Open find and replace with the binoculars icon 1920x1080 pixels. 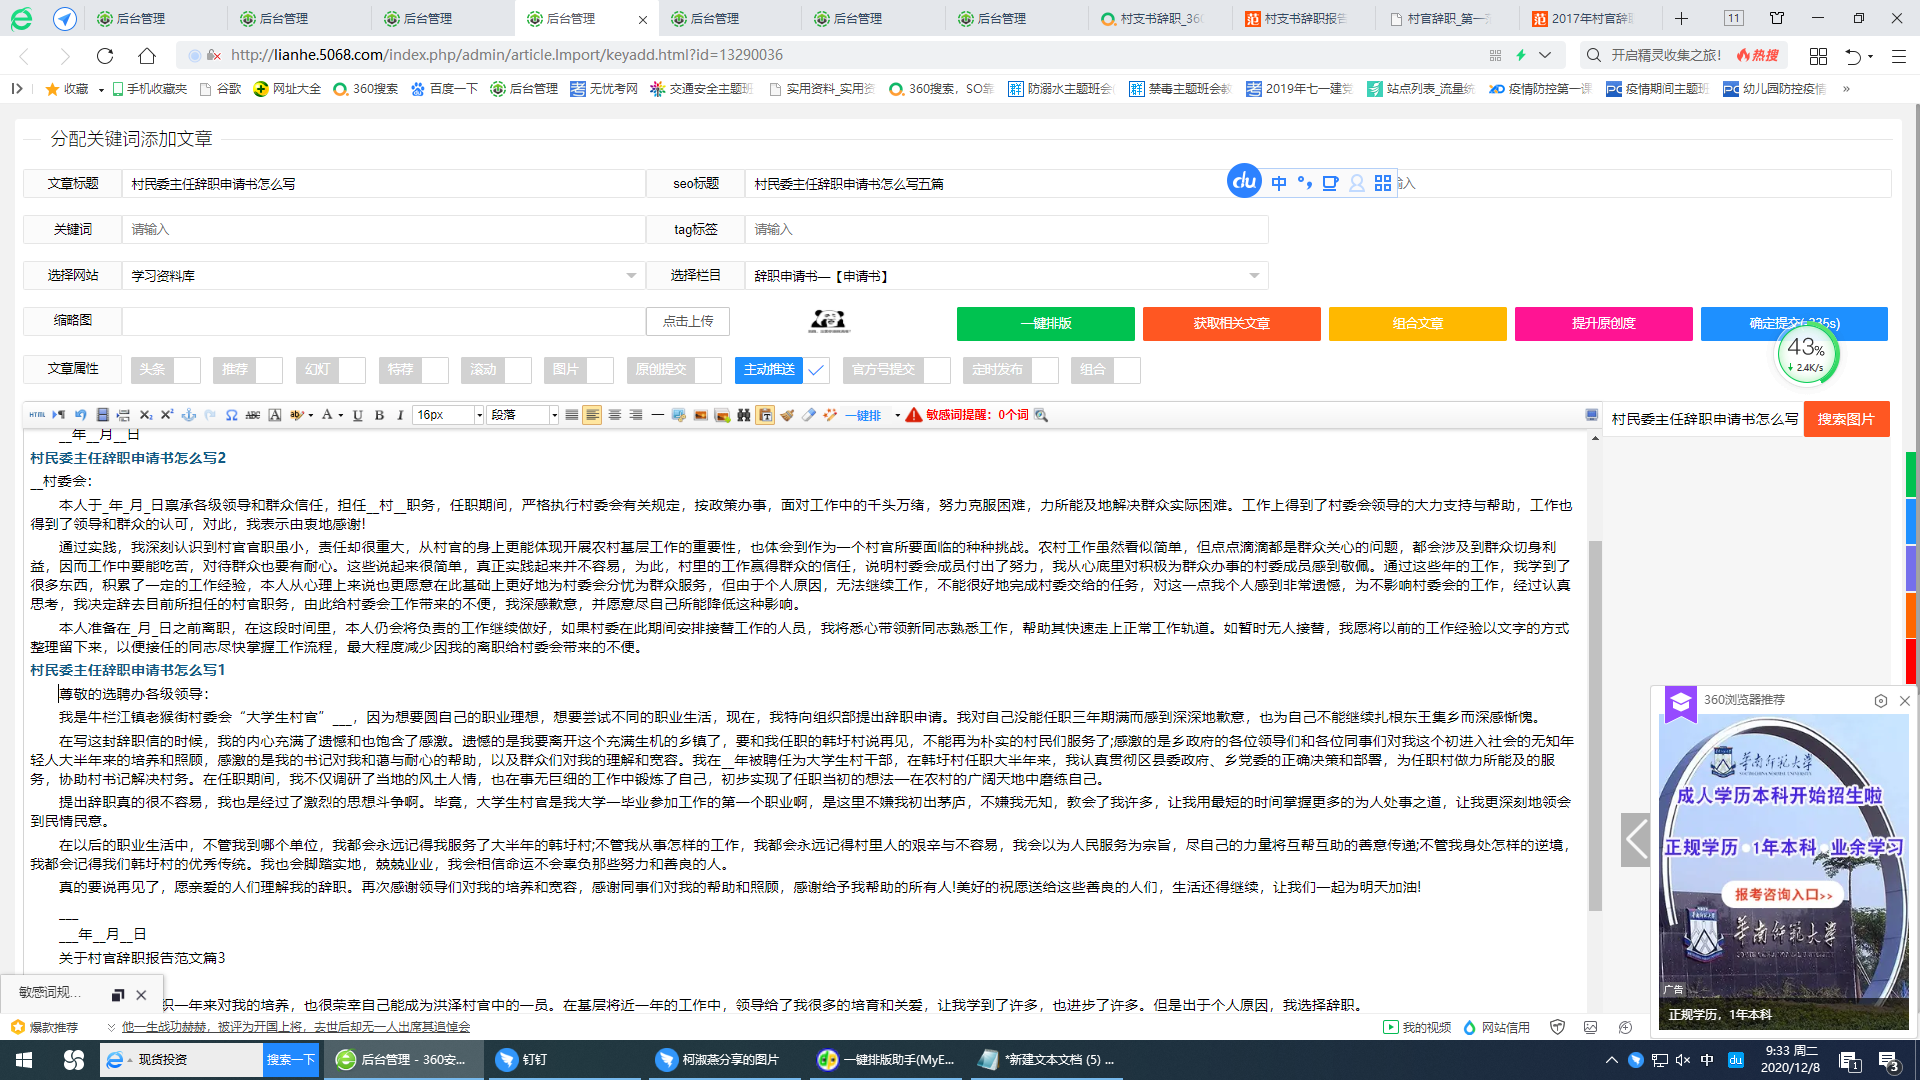point(744,414)
